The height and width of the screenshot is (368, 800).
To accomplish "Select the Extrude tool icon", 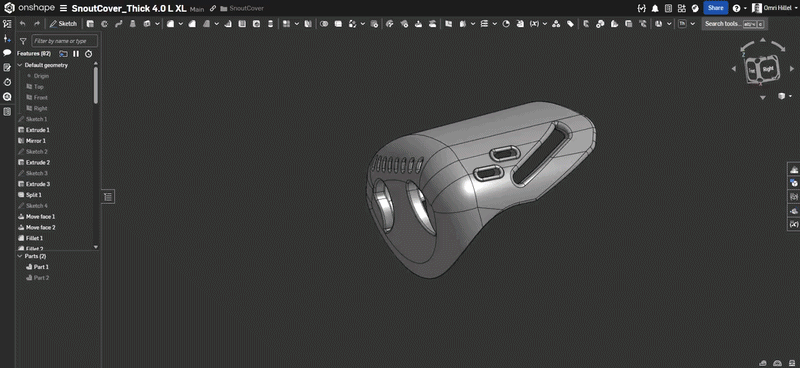I will click(x=90, y=23).
